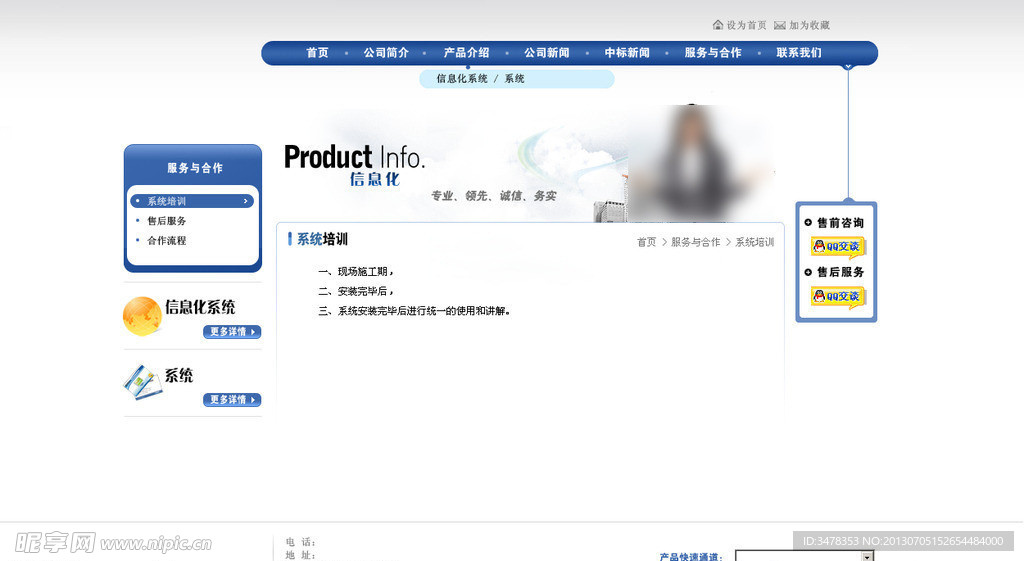Open the 联系我们 navigation item

pyautogui.click(x=799, y=53)
